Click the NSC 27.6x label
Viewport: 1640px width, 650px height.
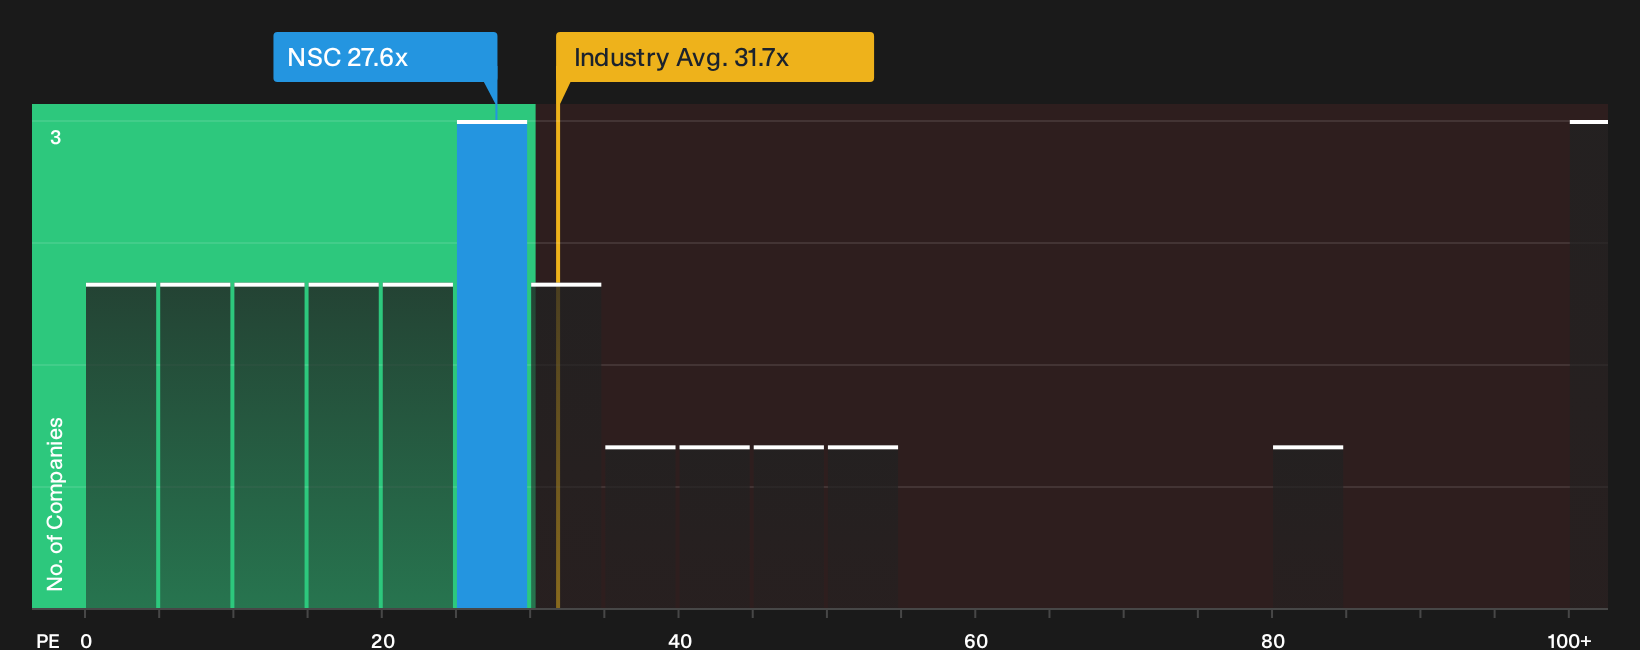tap(385, 57)
